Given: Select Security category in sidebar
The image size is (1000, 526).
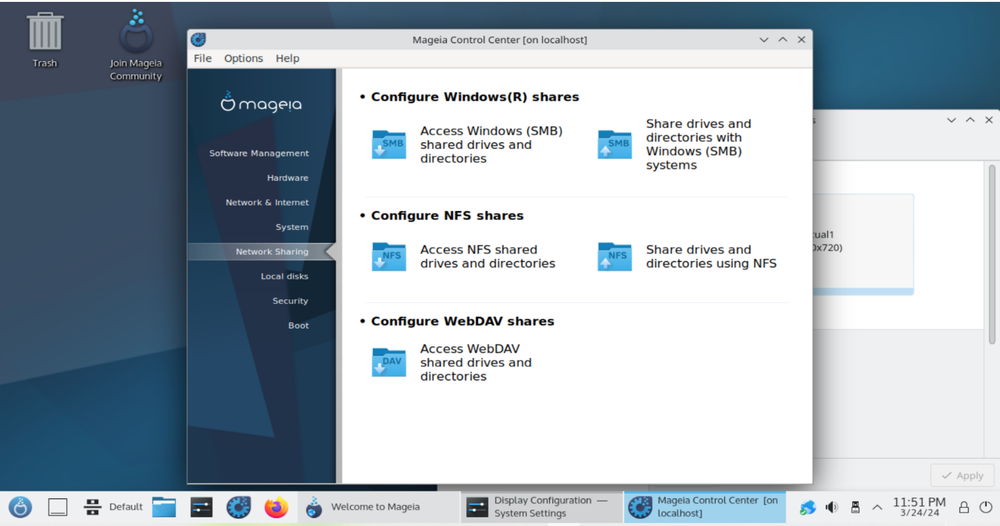Looking at the screenshot, I should point(290,301).
